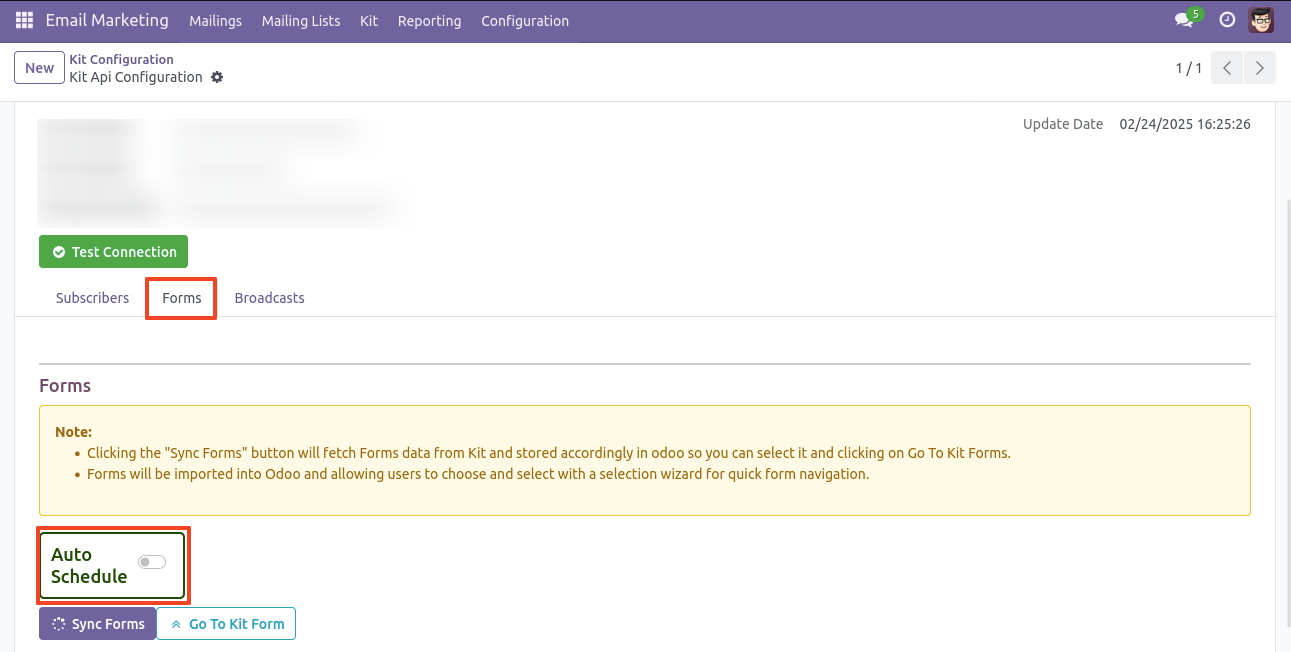Go to next record arrow
The height and width of the screenshot is (652, 1291).
point(1259,68)
